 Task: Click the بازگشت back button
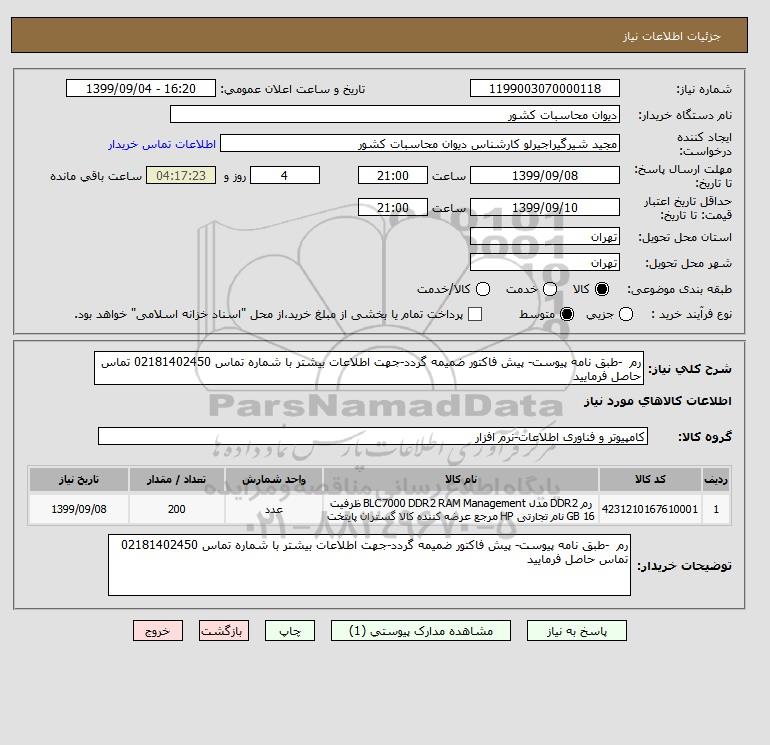click(x=224, y=631)
